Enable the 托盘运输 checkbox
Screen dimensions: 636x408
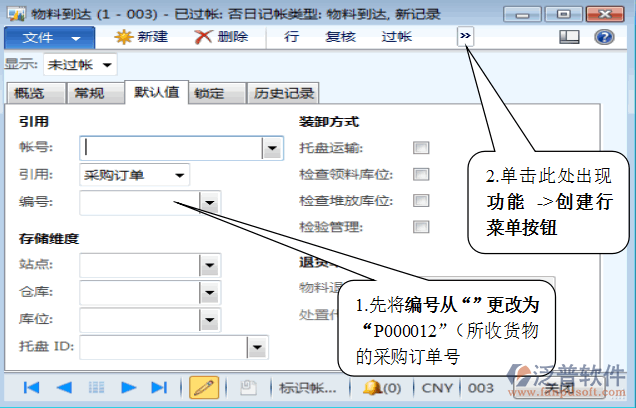(x=421, y=148)
